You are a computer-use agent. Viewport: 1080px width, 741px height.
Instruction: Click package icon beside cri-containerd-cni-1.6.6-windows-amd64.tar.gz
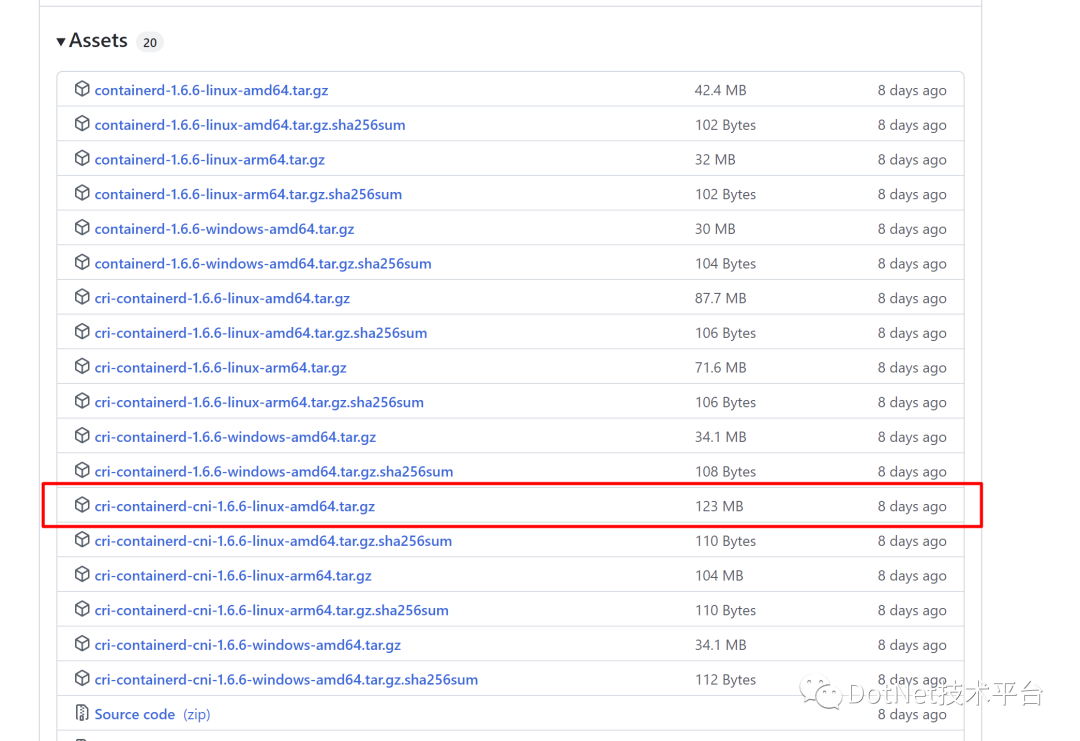click(82, 643)
